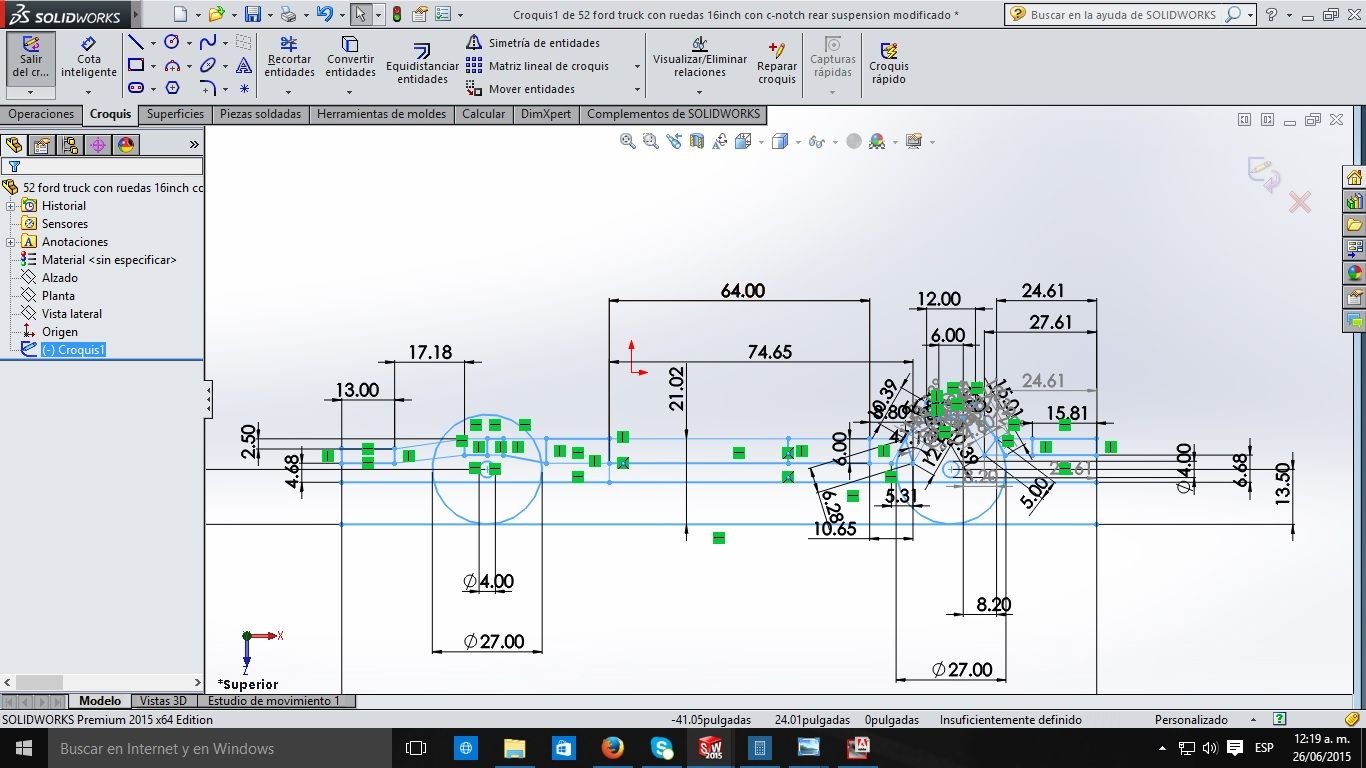Open the ConfigurationManager tab icon
This screenshot has height=768, width=1366.
70,145
